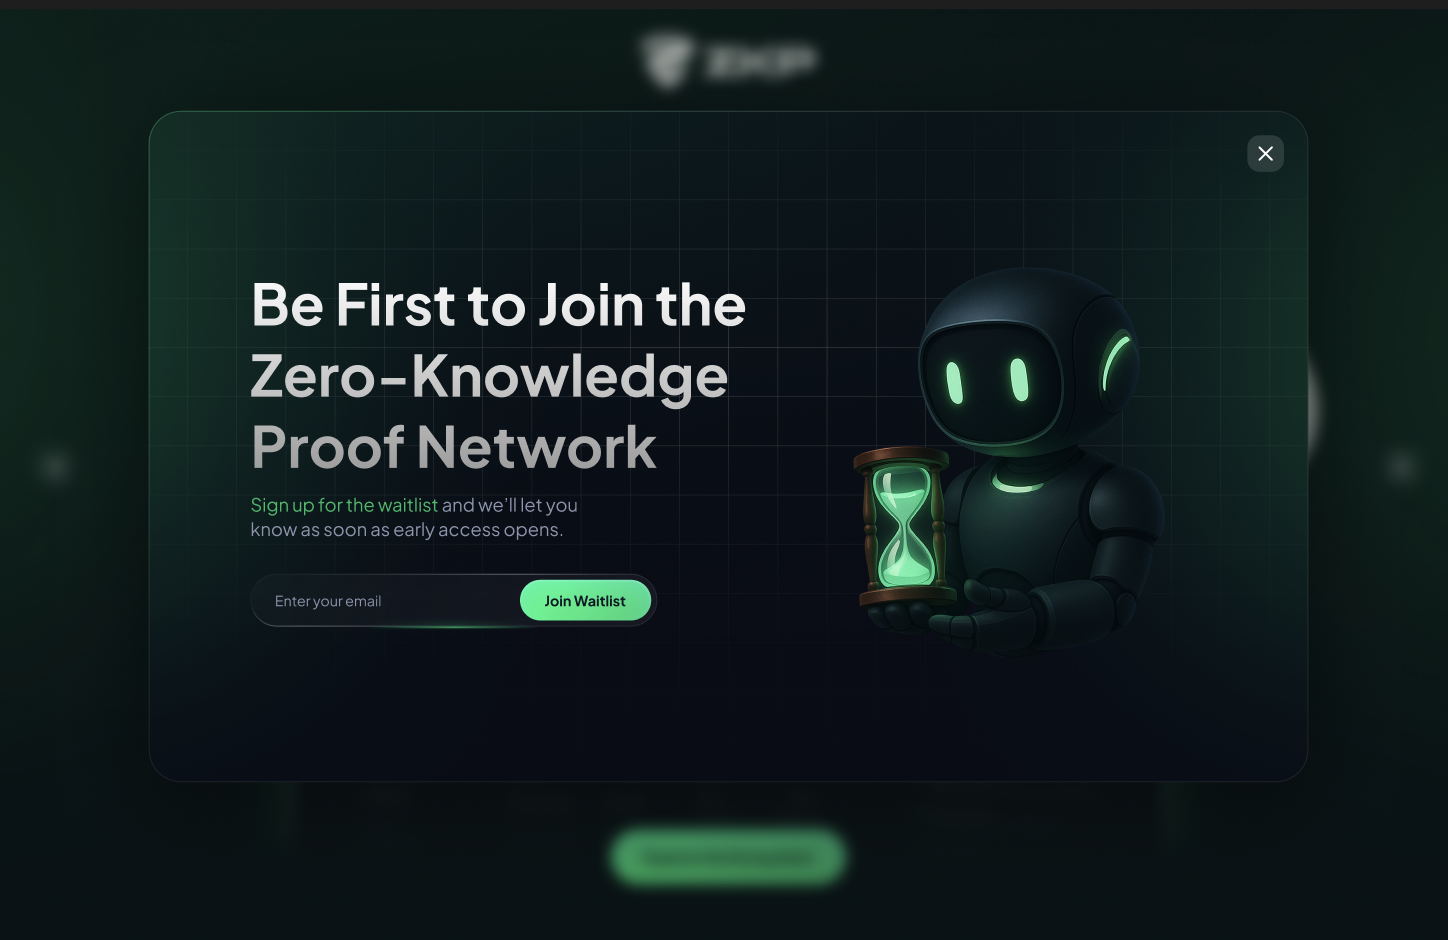Click the Be First to Join the headline
This screenshot has height=940, width=1448.
498,304
